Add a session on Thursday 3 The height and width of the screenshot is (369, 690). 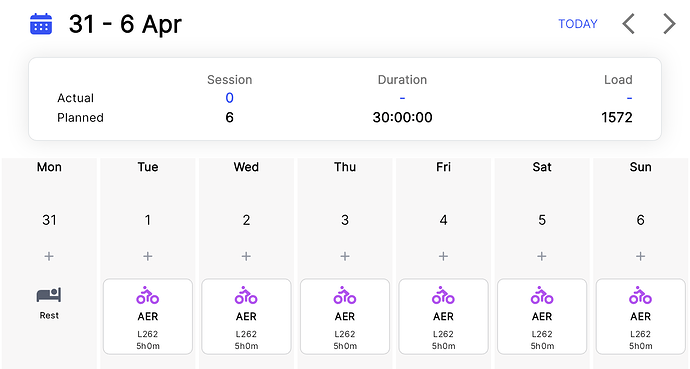coord(345,256)
